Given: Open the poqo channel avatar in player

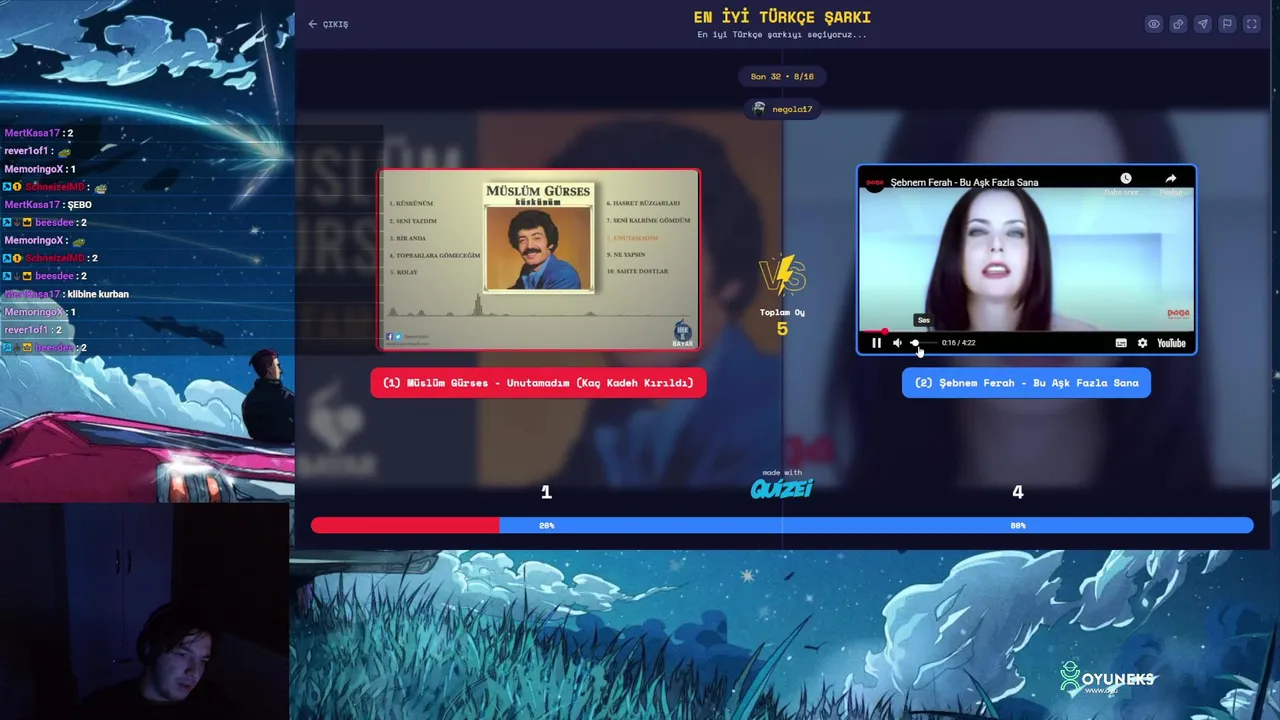Looking at the screenshot, I should pos(875,183).
